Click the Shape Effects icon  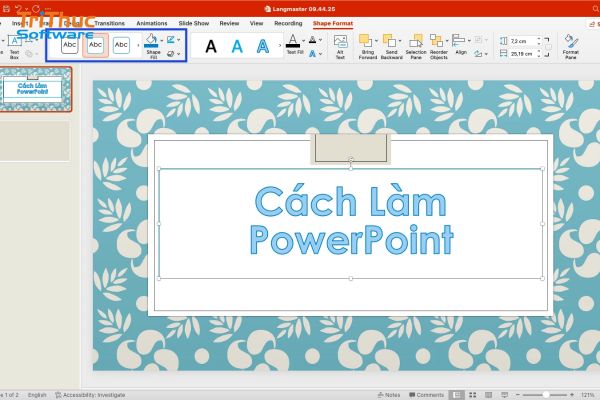coord(171,54)
